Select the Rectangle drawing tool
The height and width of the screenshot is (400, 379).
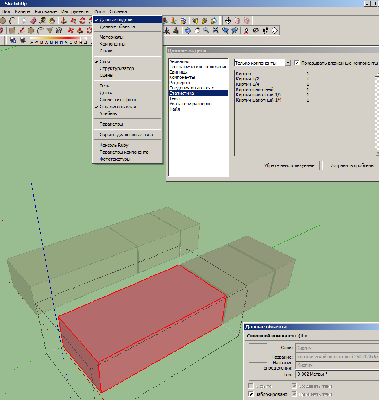click(x=12, y=31)
